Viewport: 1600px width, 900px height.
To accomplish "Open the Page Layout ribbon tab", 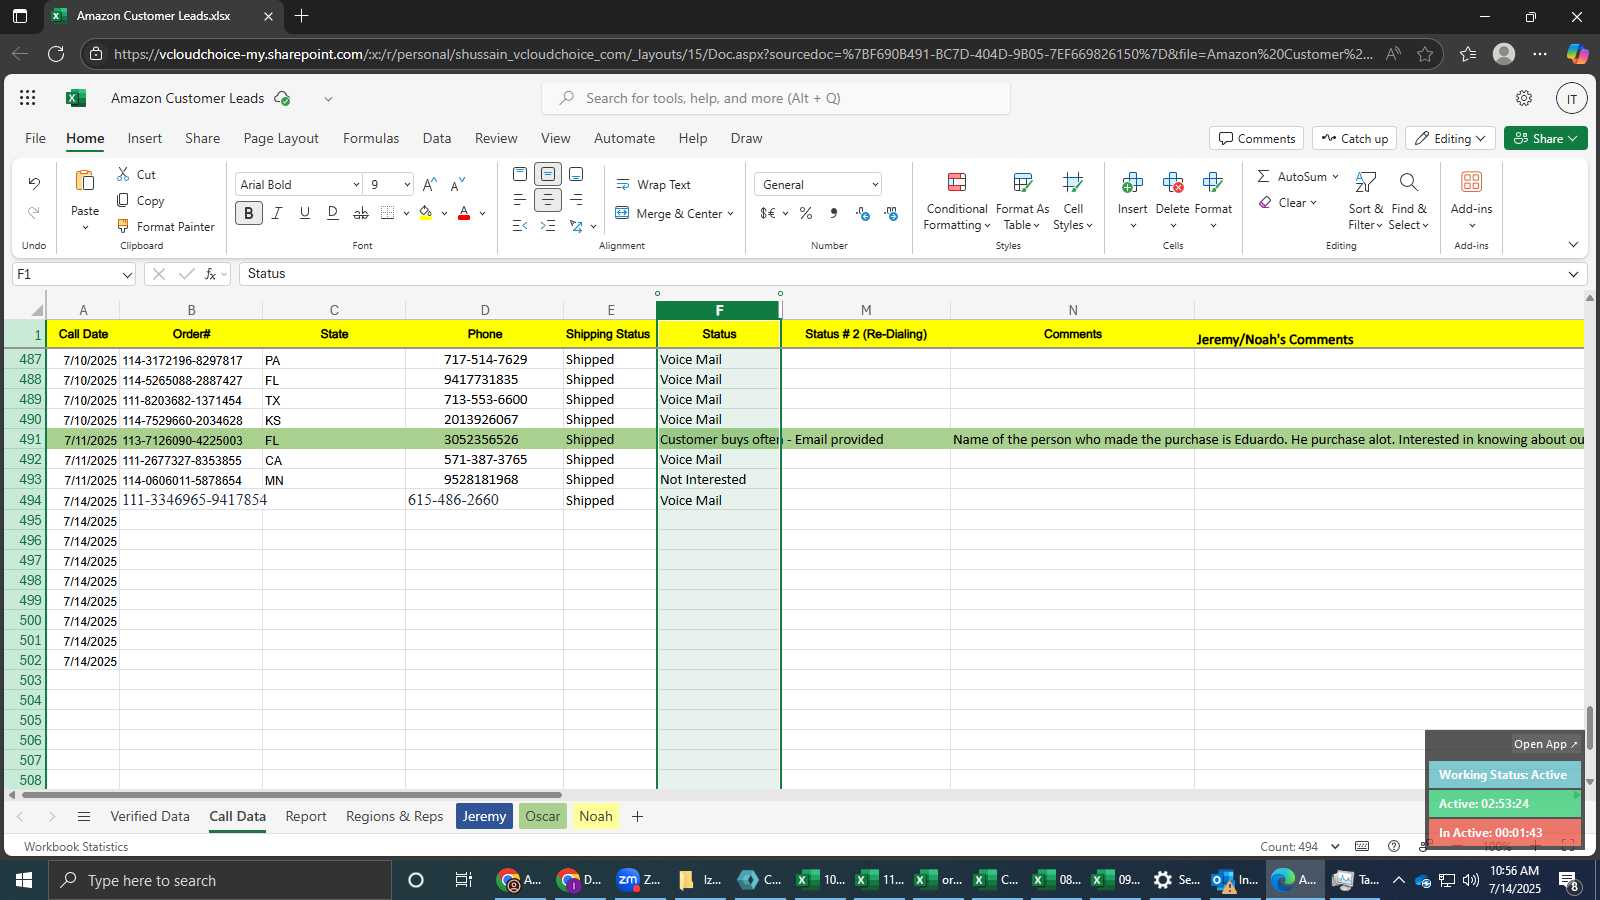I will coord(281,138).
